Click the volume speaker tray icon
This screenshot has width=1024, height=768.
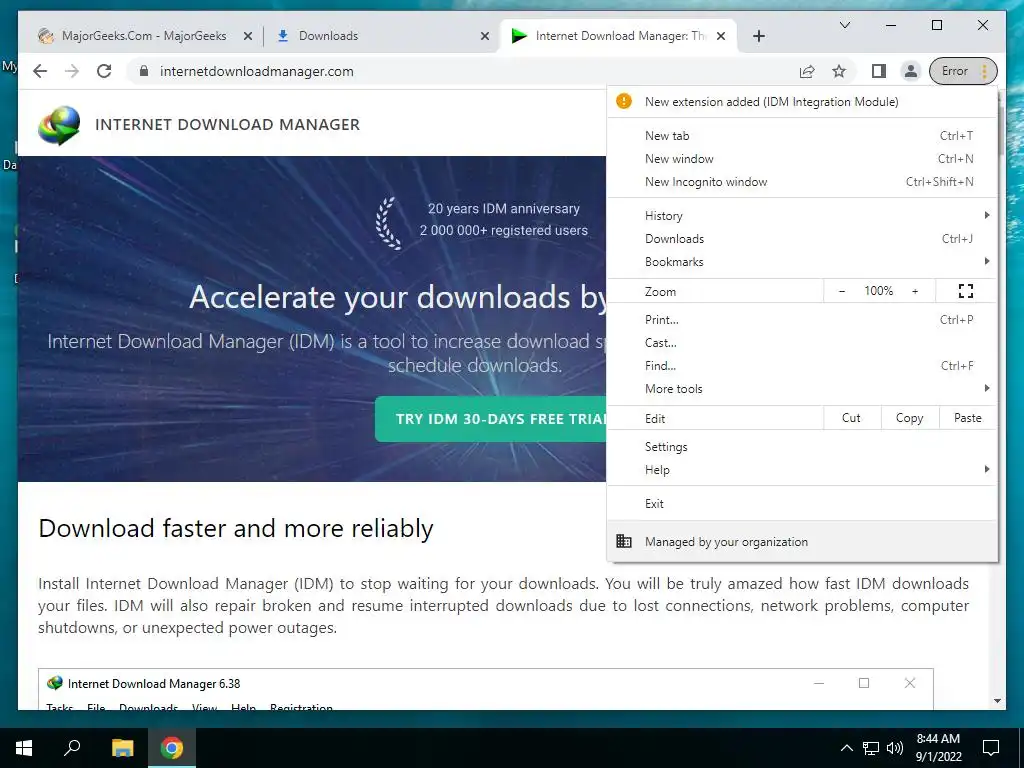(x=895, y=748)
